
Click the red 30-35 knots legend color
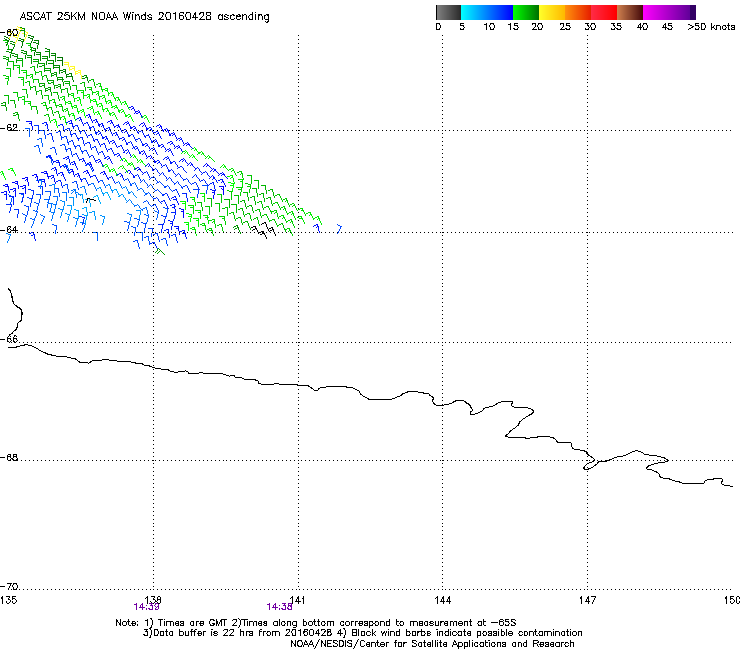click(x=604, y=12)
